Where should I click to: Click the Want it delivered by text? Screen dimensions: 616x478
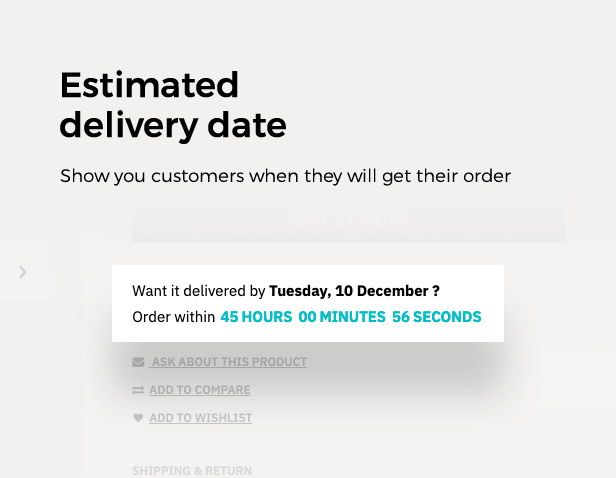pos(199,291)
